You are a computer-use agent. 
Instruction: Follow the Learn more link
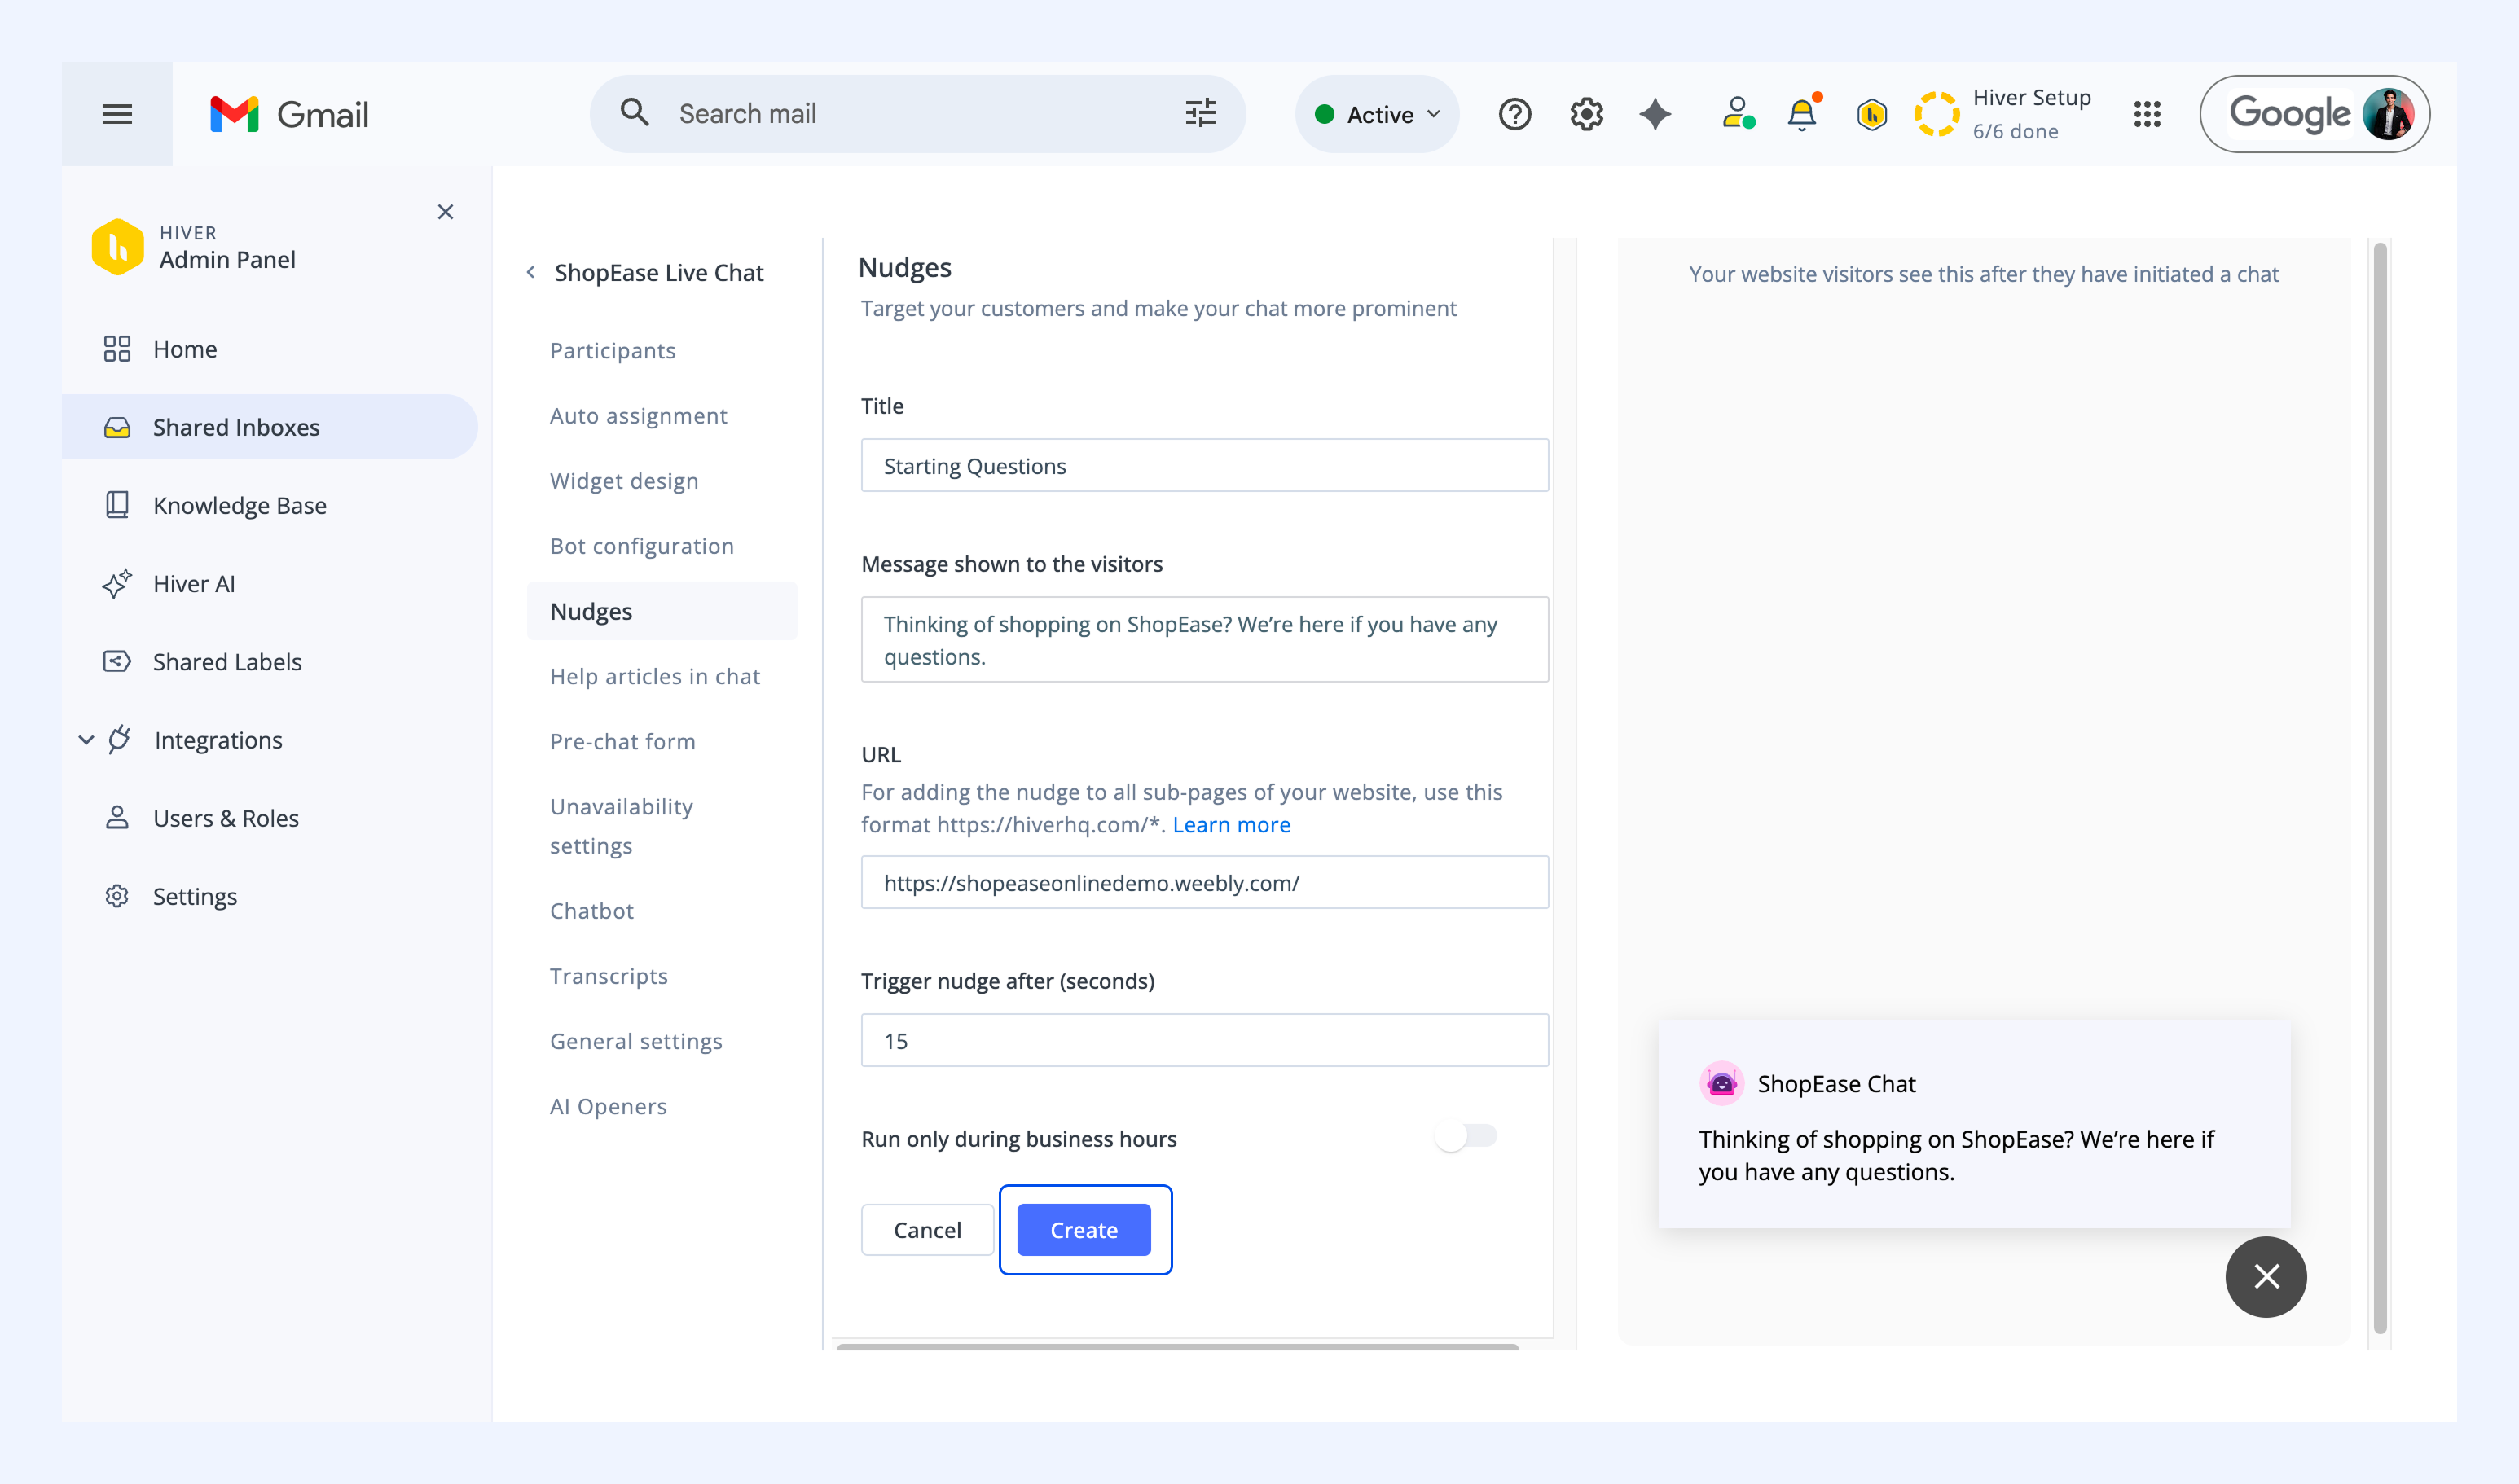tap(1231, 825)
